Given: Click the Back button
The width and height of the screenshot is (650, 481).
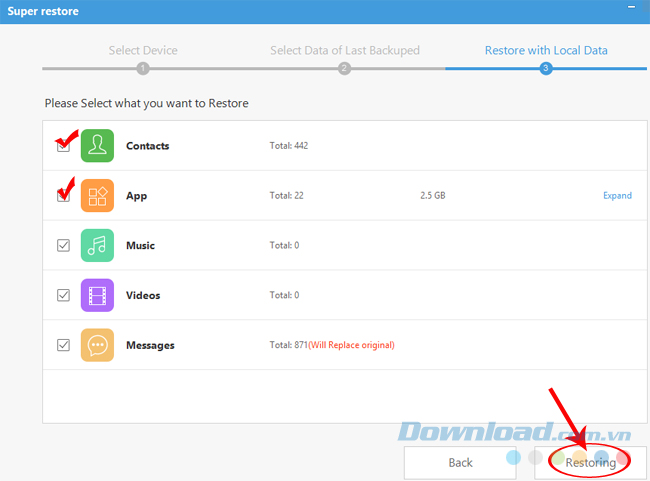Looking at the screenshot, I should click(460, 463).
